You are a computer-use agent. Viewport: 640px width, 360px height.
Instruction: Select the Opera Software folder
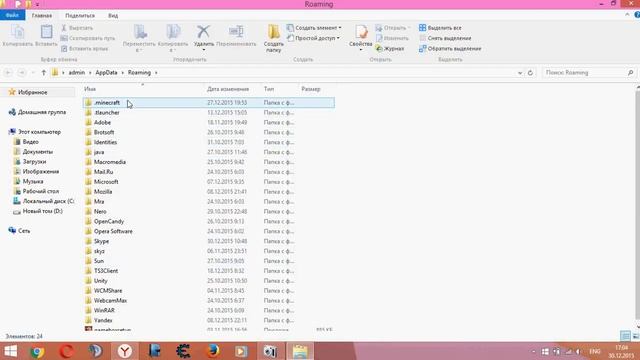pyautogui.click(x=209, y=231)
